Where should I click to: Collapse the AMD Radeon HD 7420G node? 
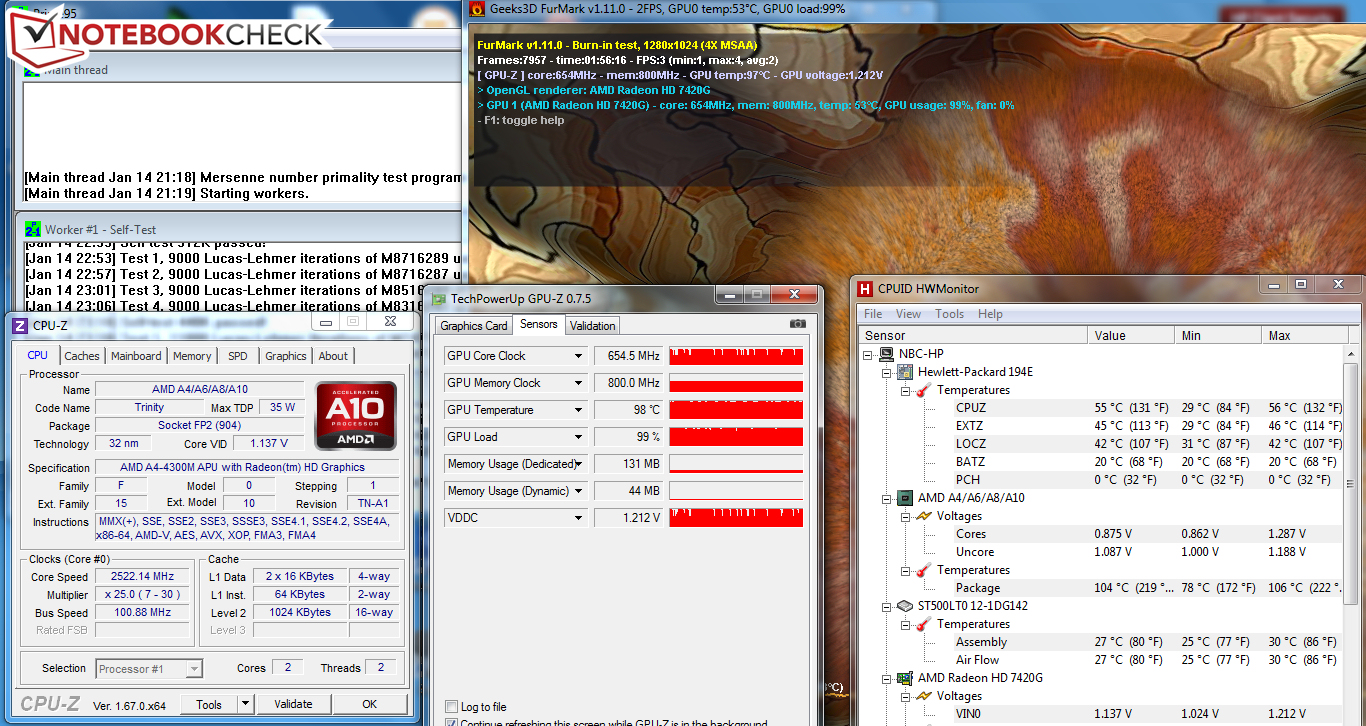tap(886, 678)
